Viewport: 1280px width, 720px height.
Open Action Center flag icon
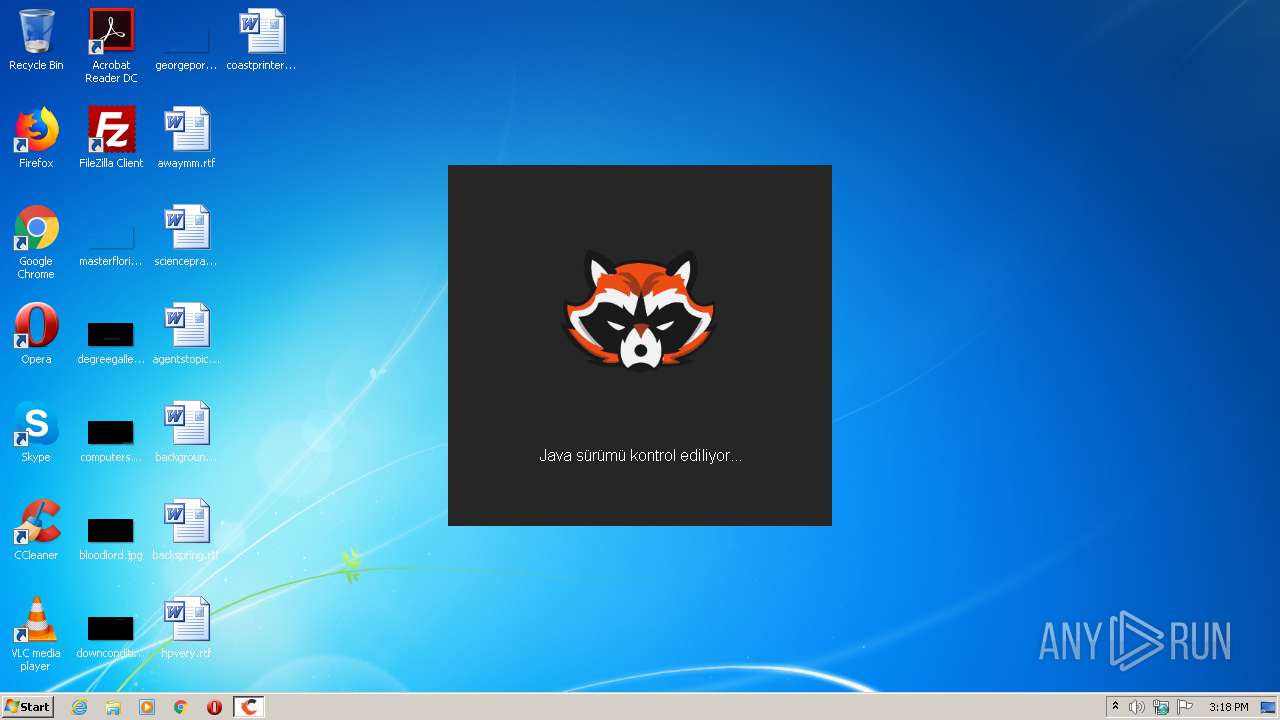coord(1186,707)
